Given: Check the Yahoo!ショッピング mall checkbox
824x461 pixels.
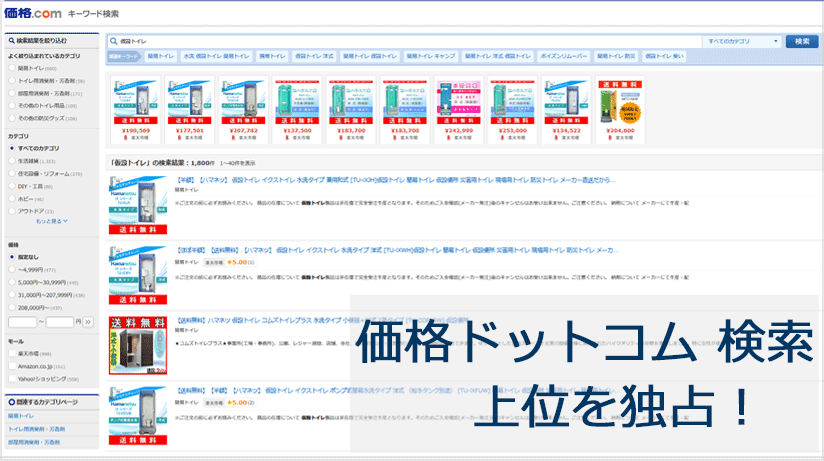Looking at the screenshot, I should click(x=13, y=379).
